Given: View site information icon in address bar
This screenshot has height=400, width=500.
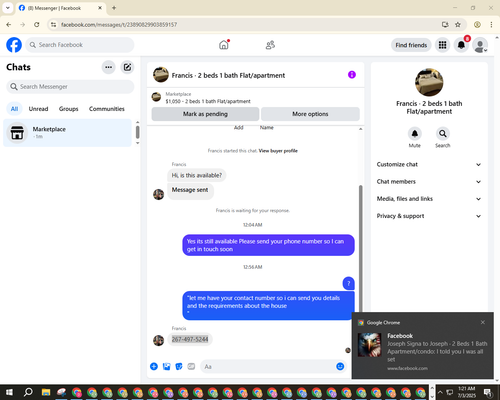Looking at the screenshot, I should point(53,24).
